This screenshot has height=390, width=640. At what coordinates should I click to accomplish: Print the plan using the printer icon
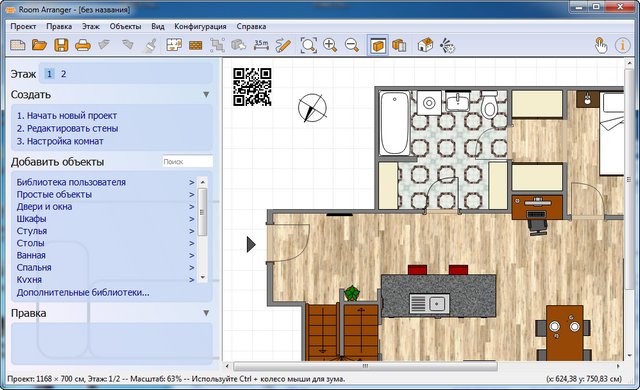point(82,45)
